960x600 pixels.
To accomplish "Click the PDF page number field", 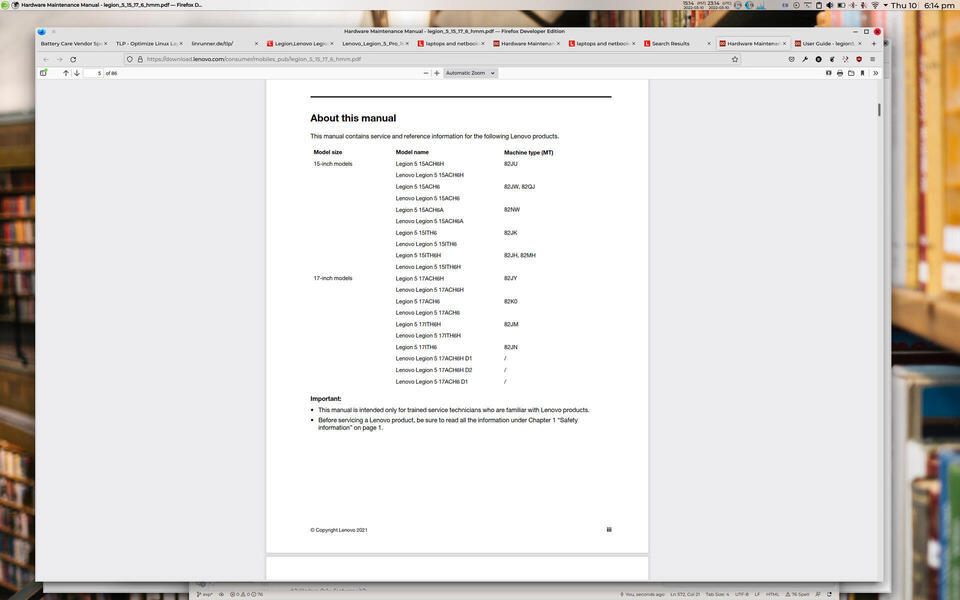I will [93, 73].
